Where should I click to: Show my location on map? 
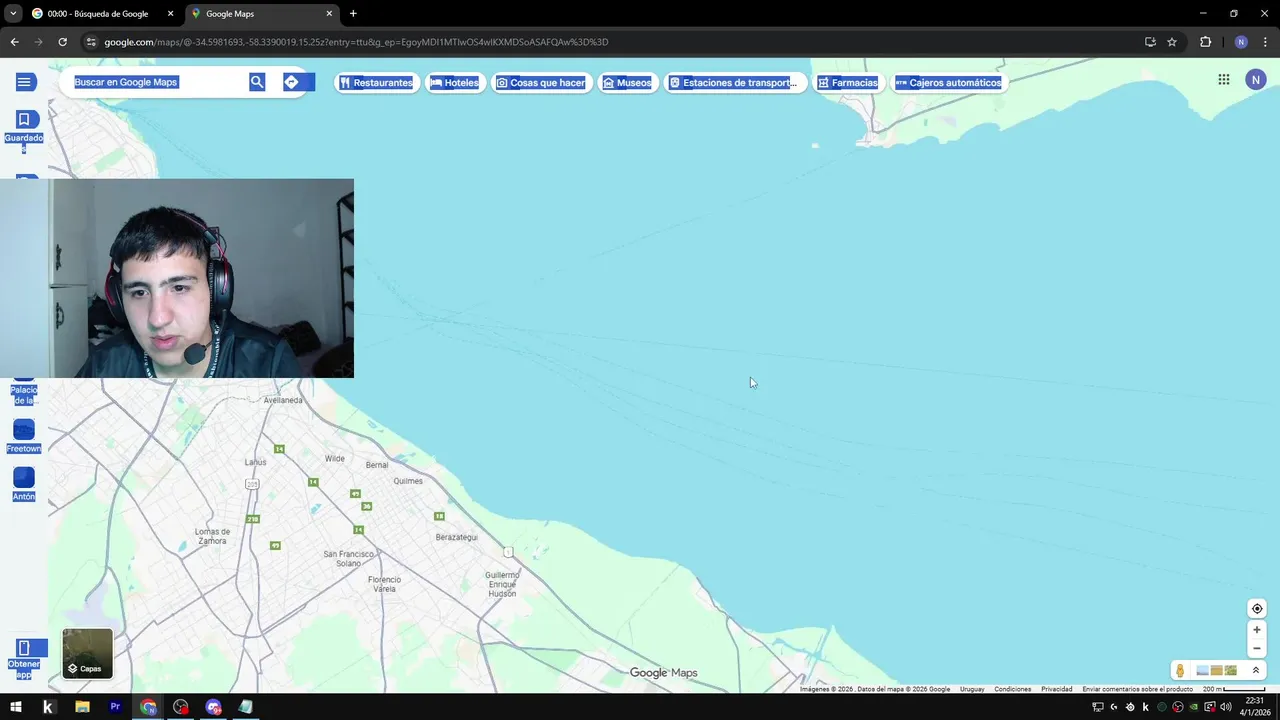1257,609
